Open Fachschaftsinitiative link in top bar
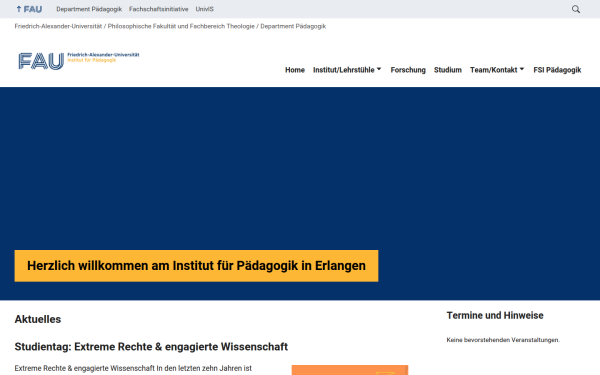This screenshot has height=375, width=600. click(158, 9)
